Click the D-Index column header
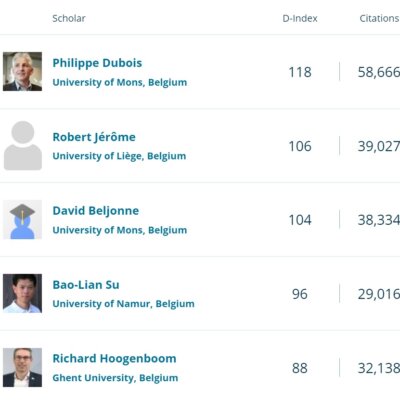The image size is (400, 400). 300,18
